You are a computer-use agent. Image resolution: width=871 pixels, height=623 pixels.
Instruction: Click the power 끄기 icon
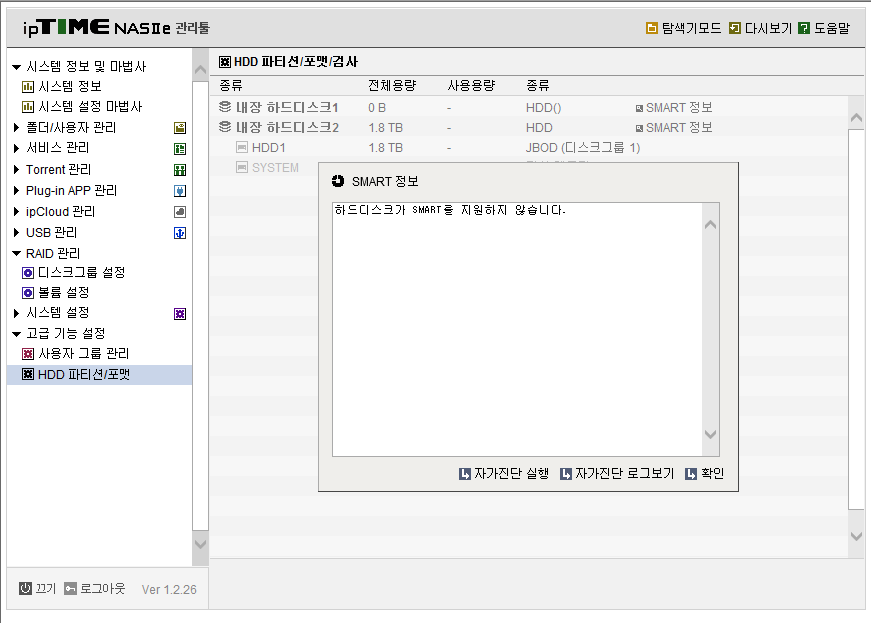click(x=25, y=589)
